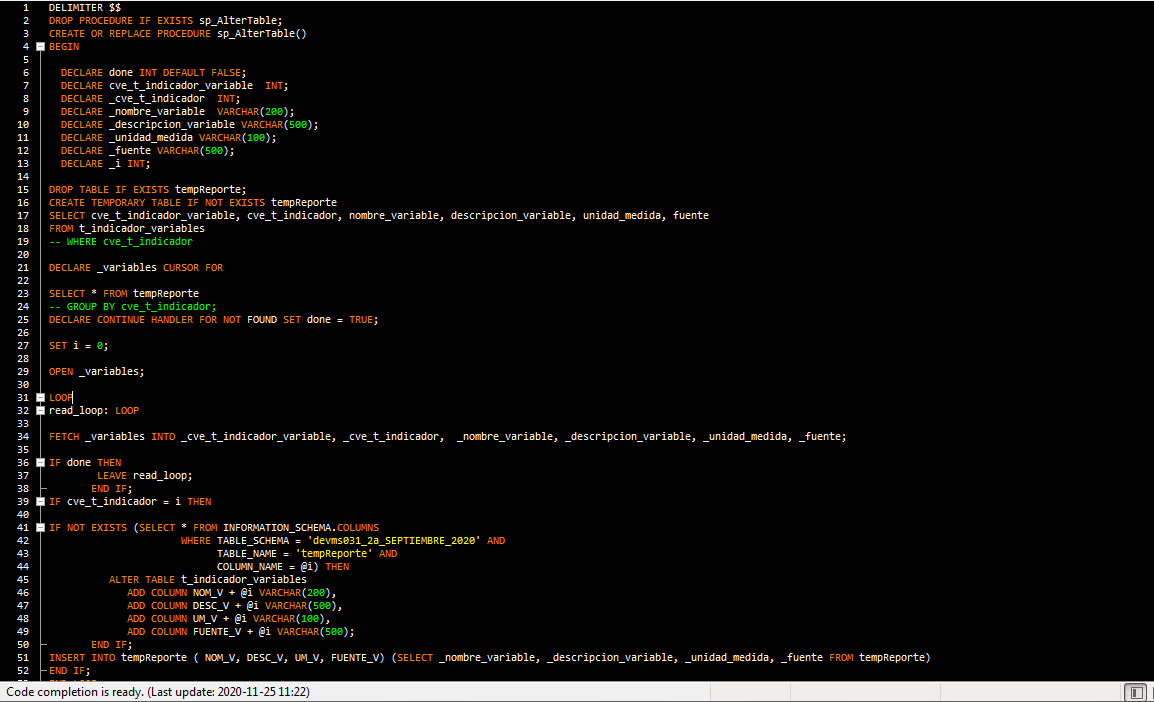
Task: Click the commented WHERE cve_t_indicador line
Action: tap(121, 241)
